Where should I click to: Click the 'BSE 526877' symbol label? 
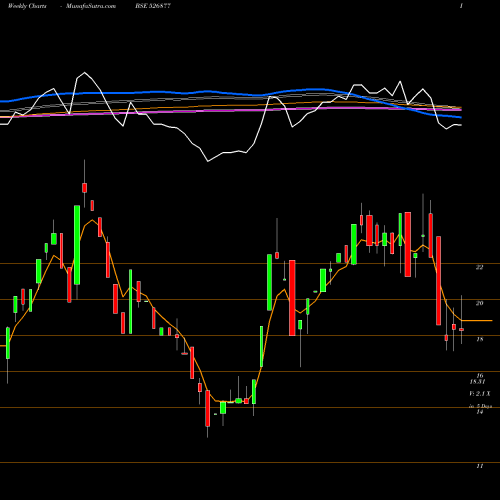click(153, 6)
